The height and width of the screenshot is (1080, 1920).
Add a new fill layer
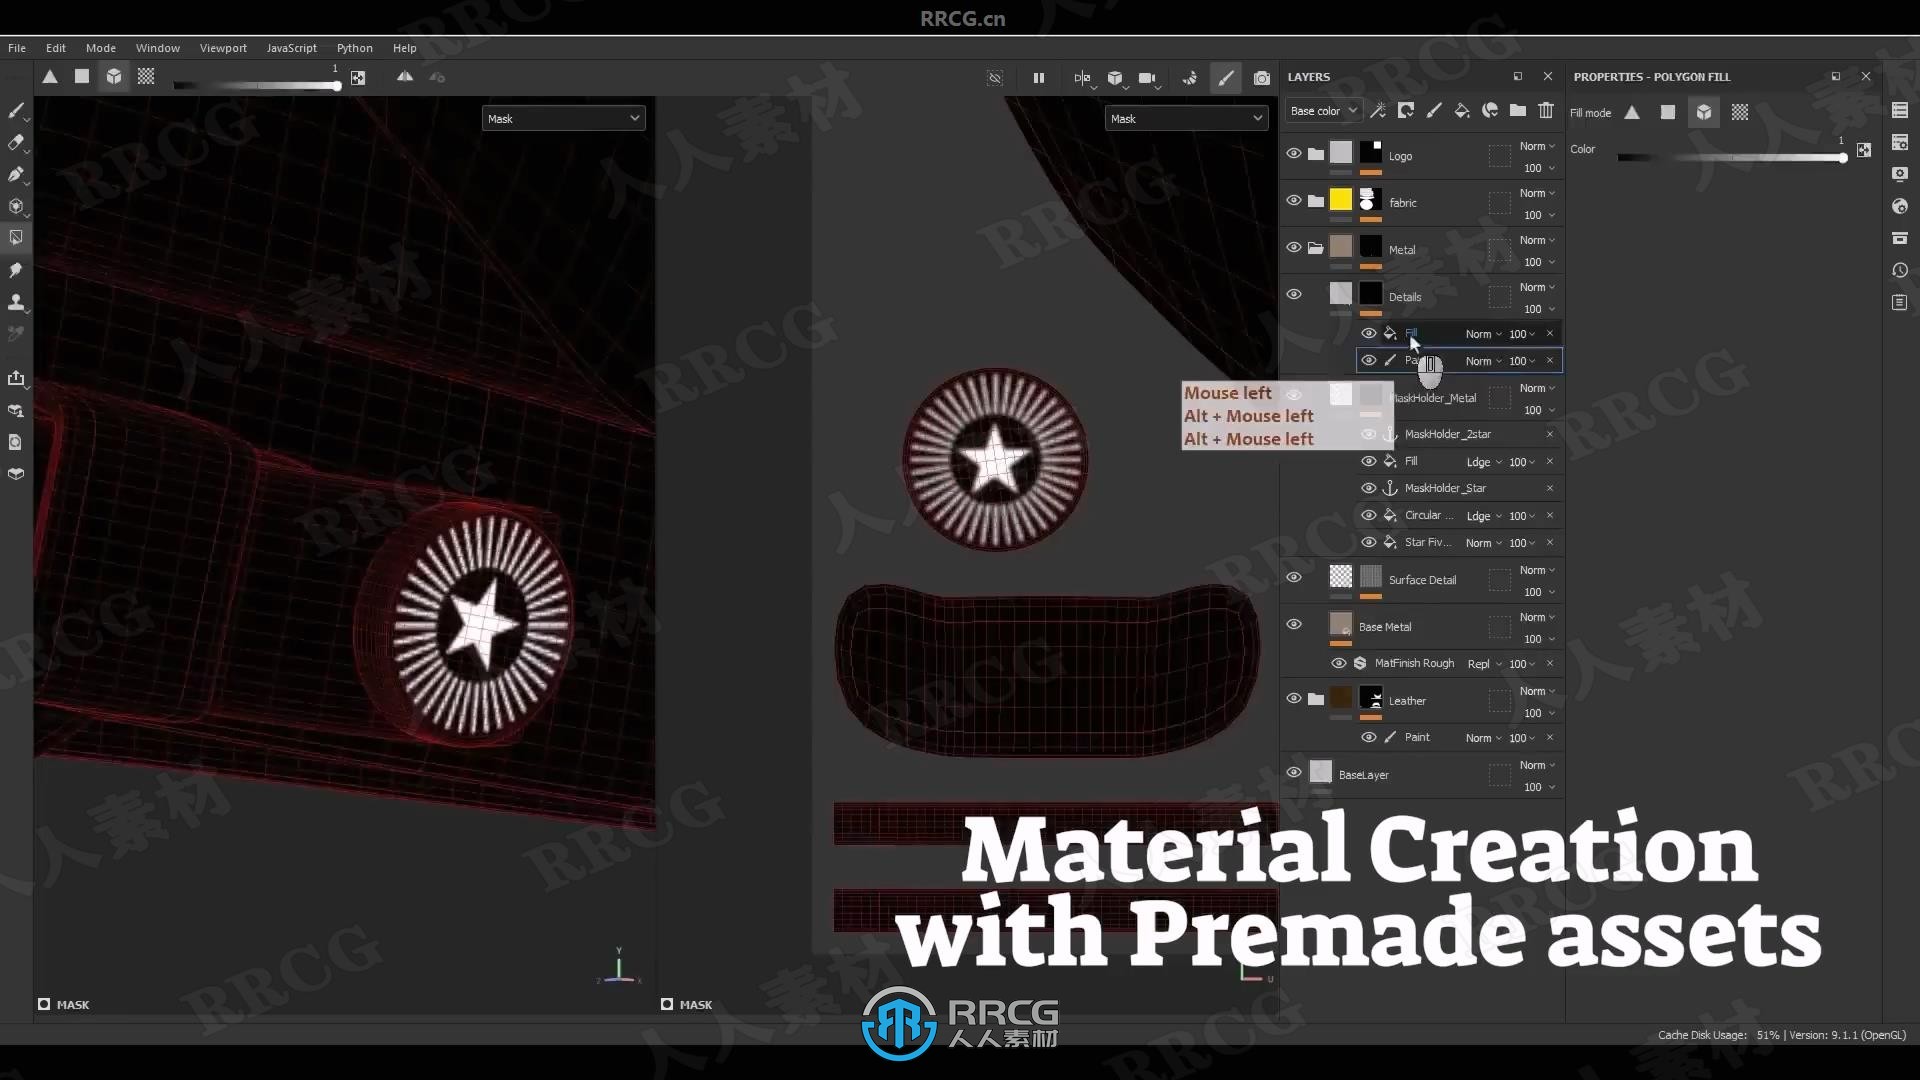pos(1462,111)
